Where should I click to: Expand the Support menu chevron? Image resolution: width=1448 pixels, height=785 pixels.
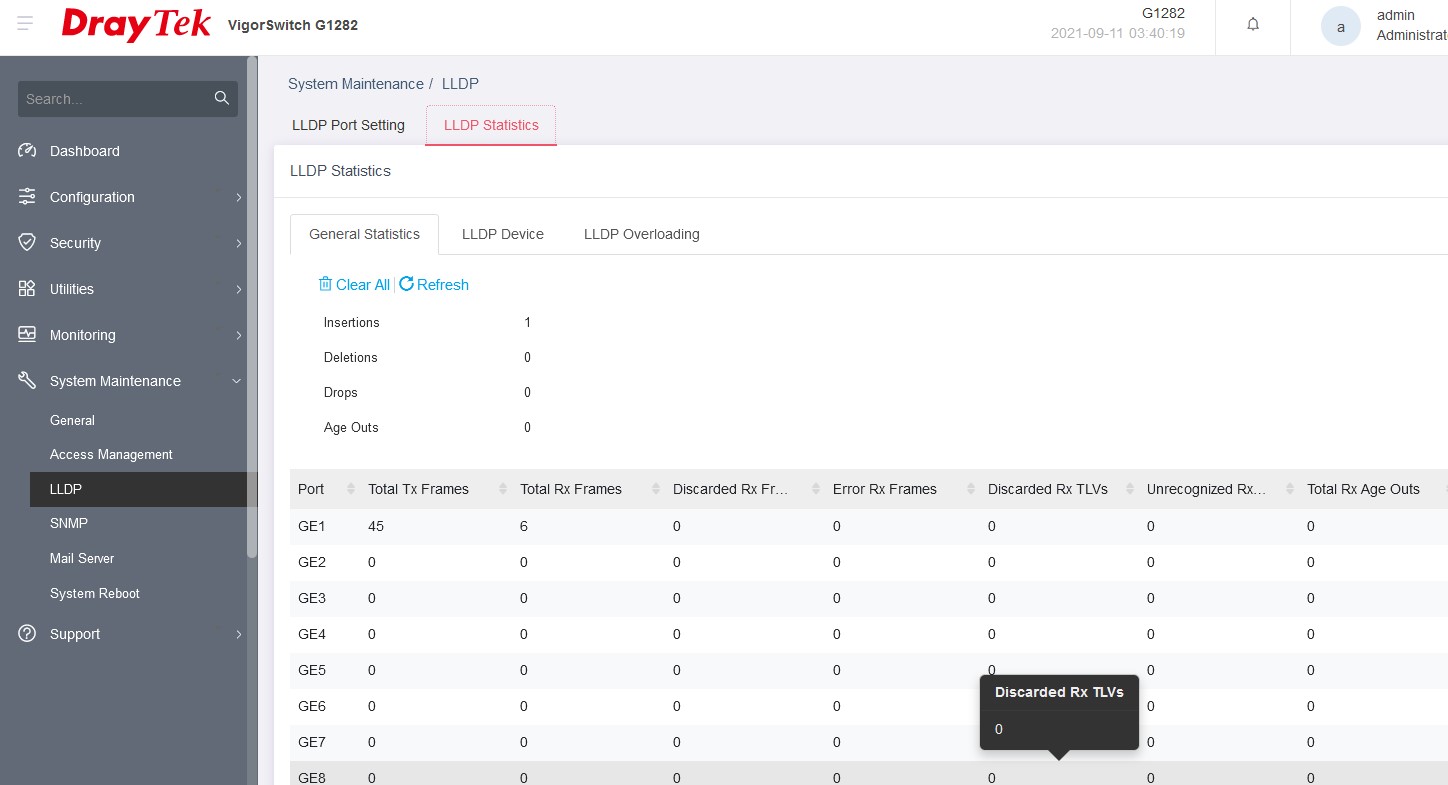[238, 634]
